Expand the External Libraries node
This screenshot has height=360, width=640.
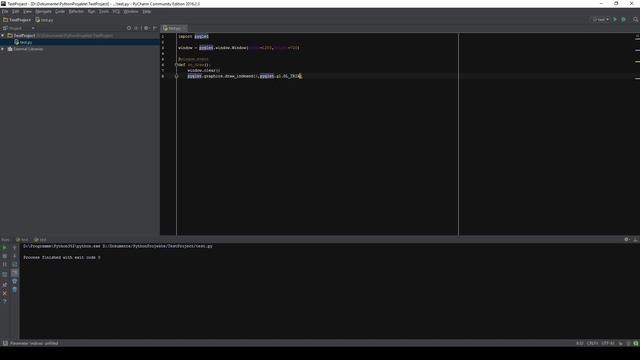click(3, 49)
